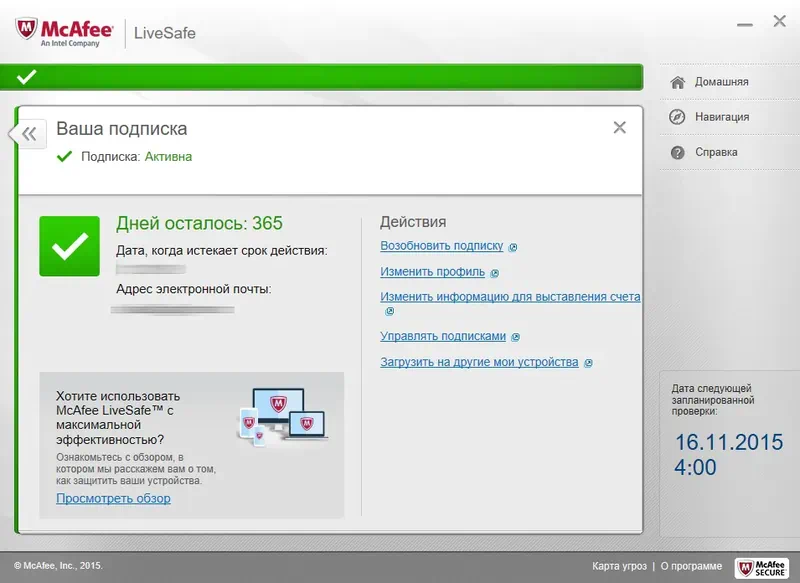The width and height of the screenshot is (800, 583).
Task: Close the McAfee LiveSafe window
Action: click(780, 21)
